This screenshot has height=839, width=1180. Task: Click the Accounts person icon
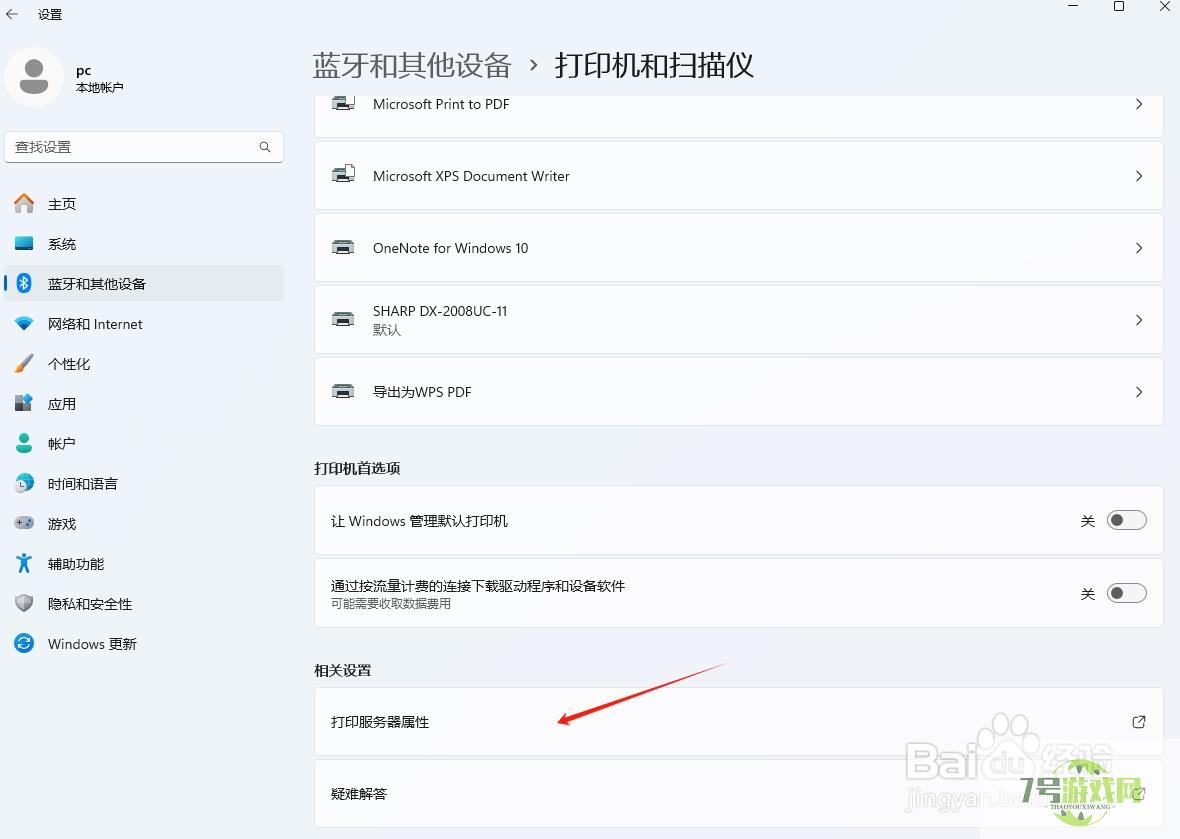pos(24,443)
